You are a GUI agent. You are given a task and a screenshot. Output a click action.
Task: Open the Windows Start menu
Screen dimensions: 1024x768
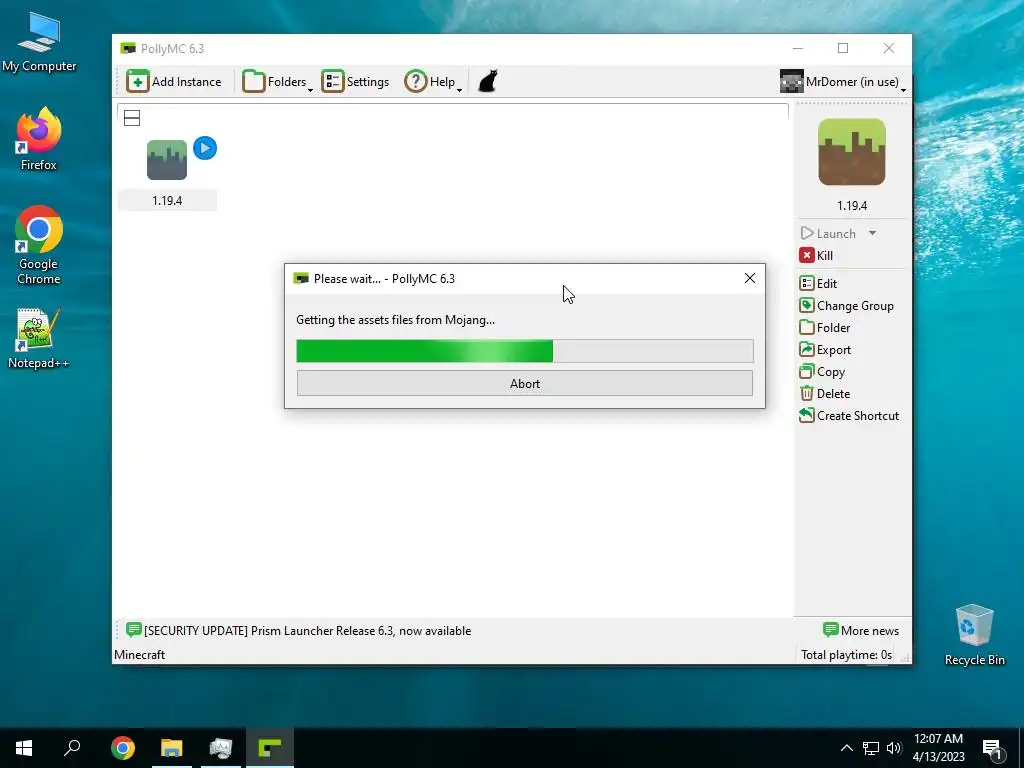pyautogui.click(x=24, y=748)
